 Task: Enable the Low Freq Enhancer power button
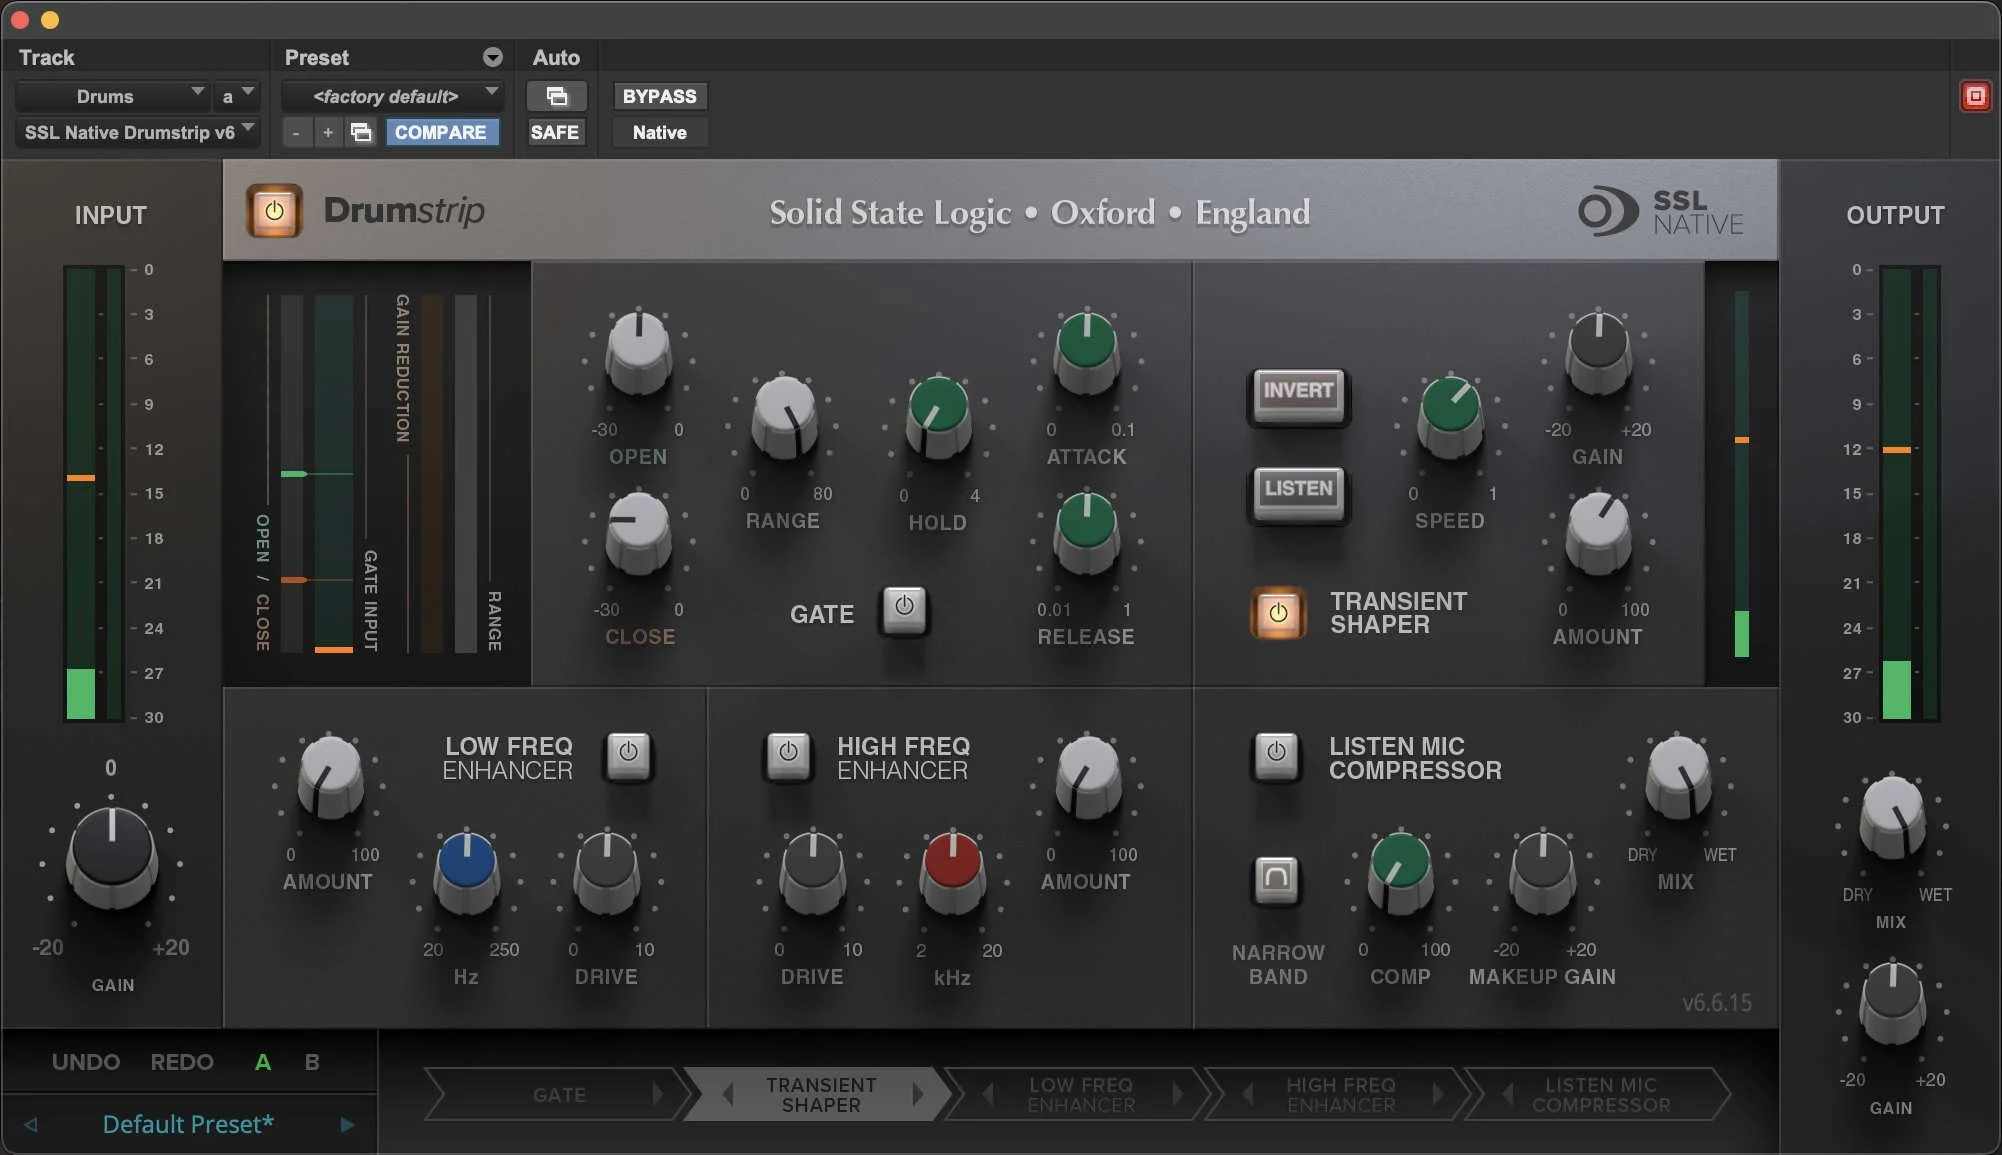pos(628,753)
